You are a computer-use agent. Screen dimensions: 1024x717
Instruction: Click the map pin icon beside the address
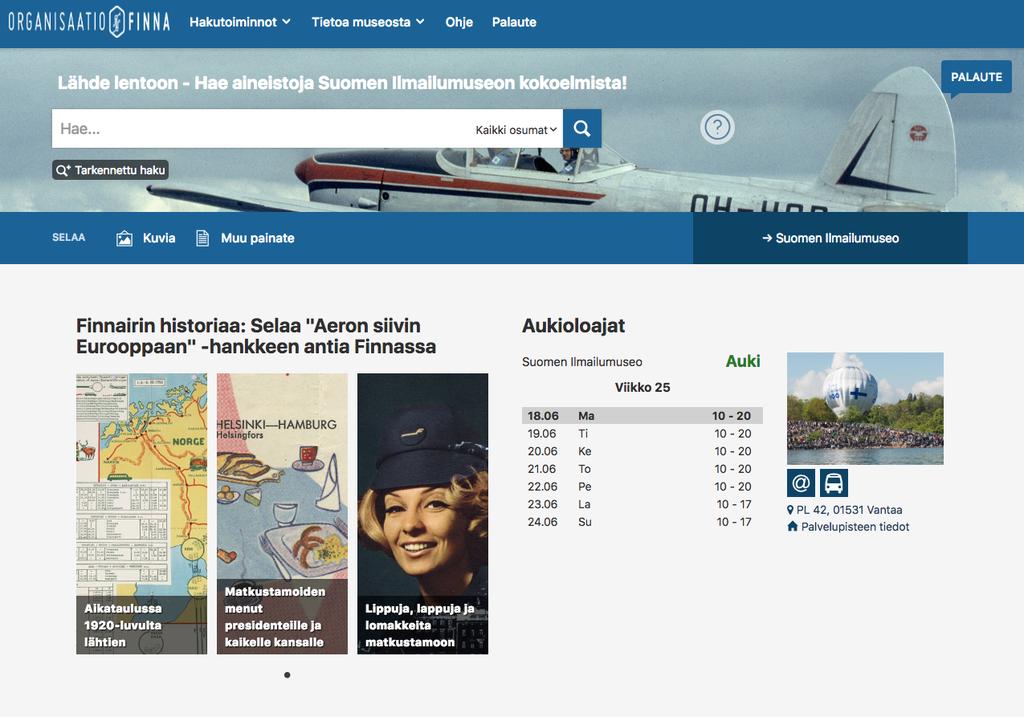point(790,510)
